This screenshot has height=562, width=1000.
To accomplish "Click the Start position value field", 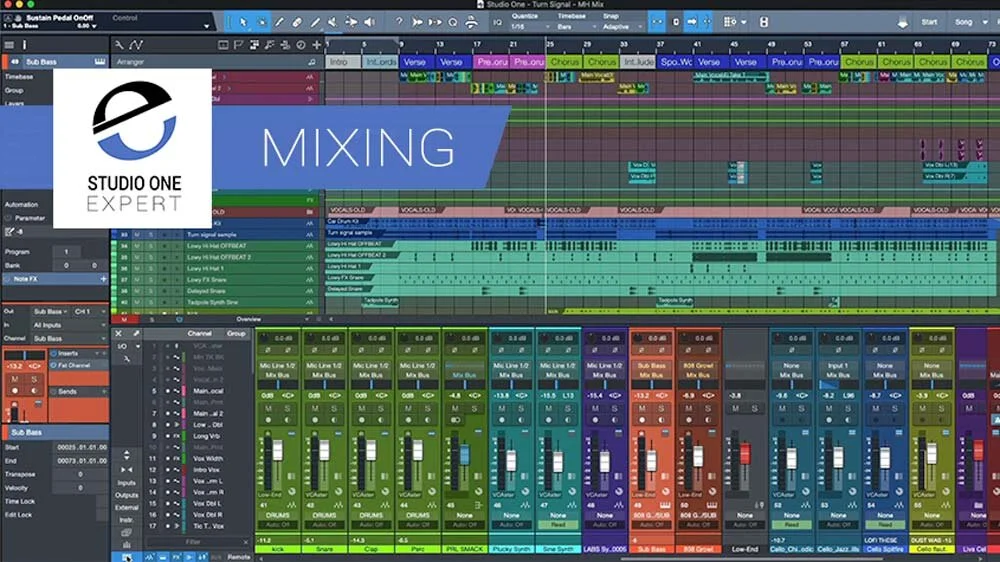I will click(x=81, y=447).
